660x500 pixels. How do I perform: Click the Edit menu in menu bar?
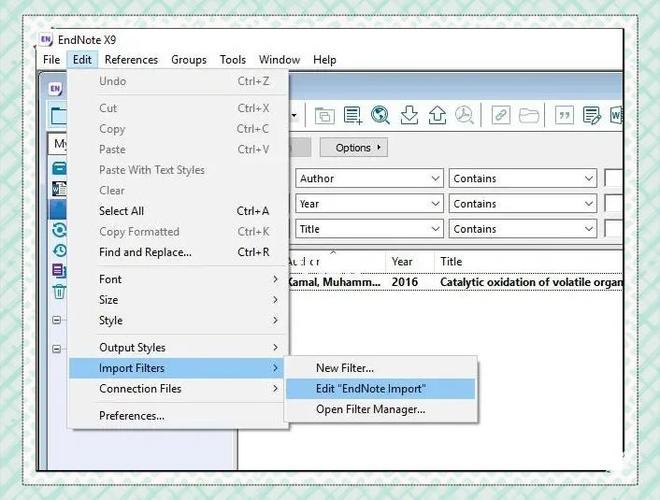(x=82, y=60)
